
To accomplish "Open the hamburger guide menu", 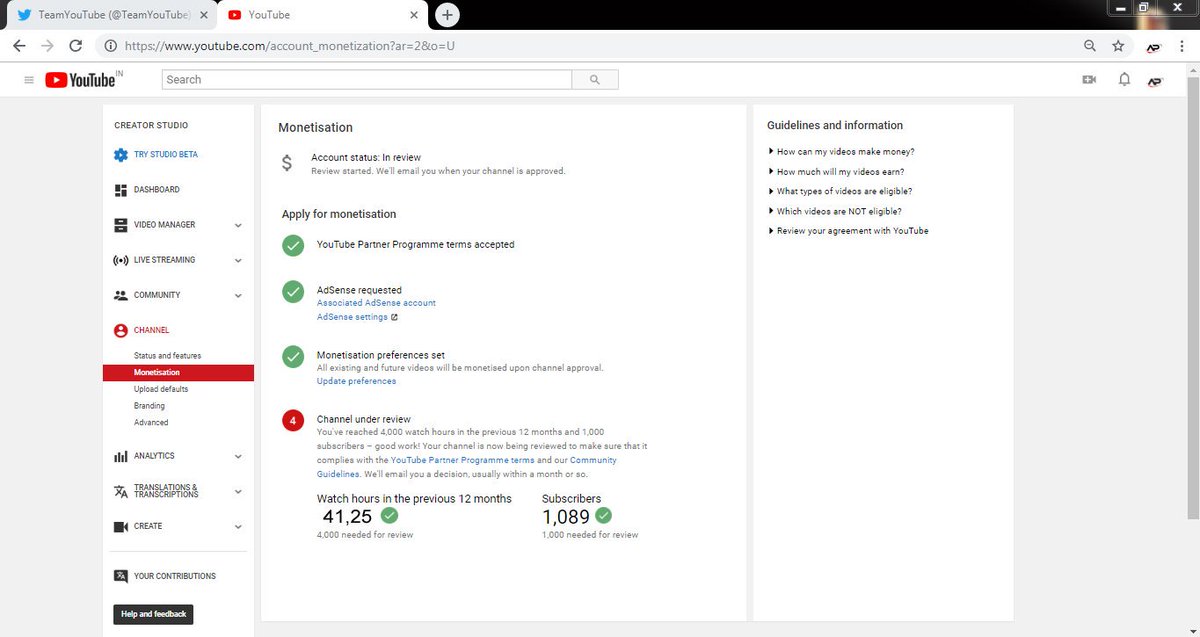I will tap(29, 80).
